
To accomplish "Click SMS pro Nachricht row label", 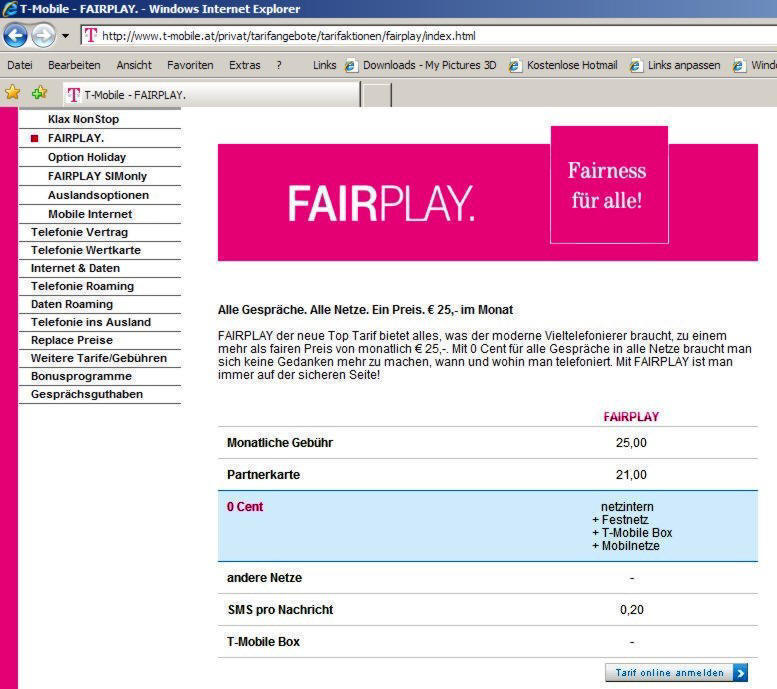I will pos(280,610).
